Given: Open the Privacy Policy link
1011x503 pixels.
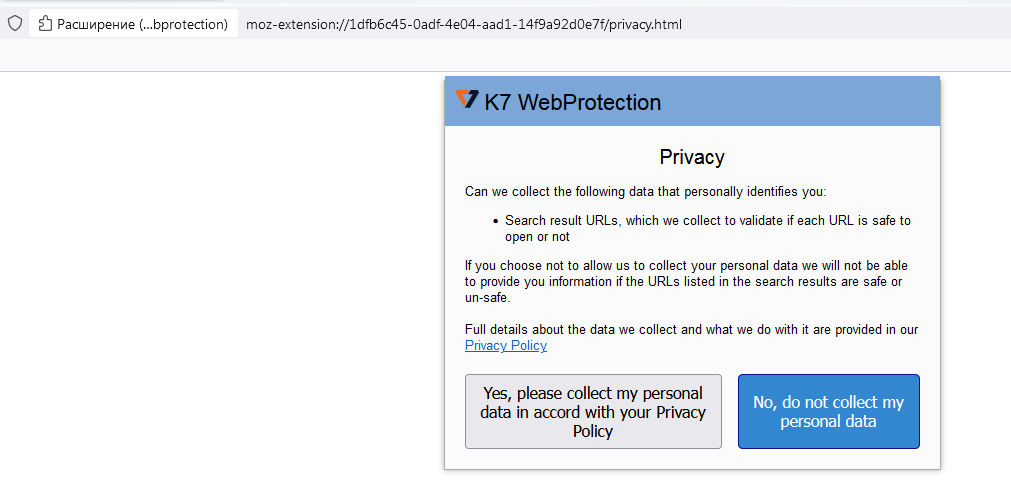Looking at the screenshot, I should pyautogui.click(x=506, y=346).
